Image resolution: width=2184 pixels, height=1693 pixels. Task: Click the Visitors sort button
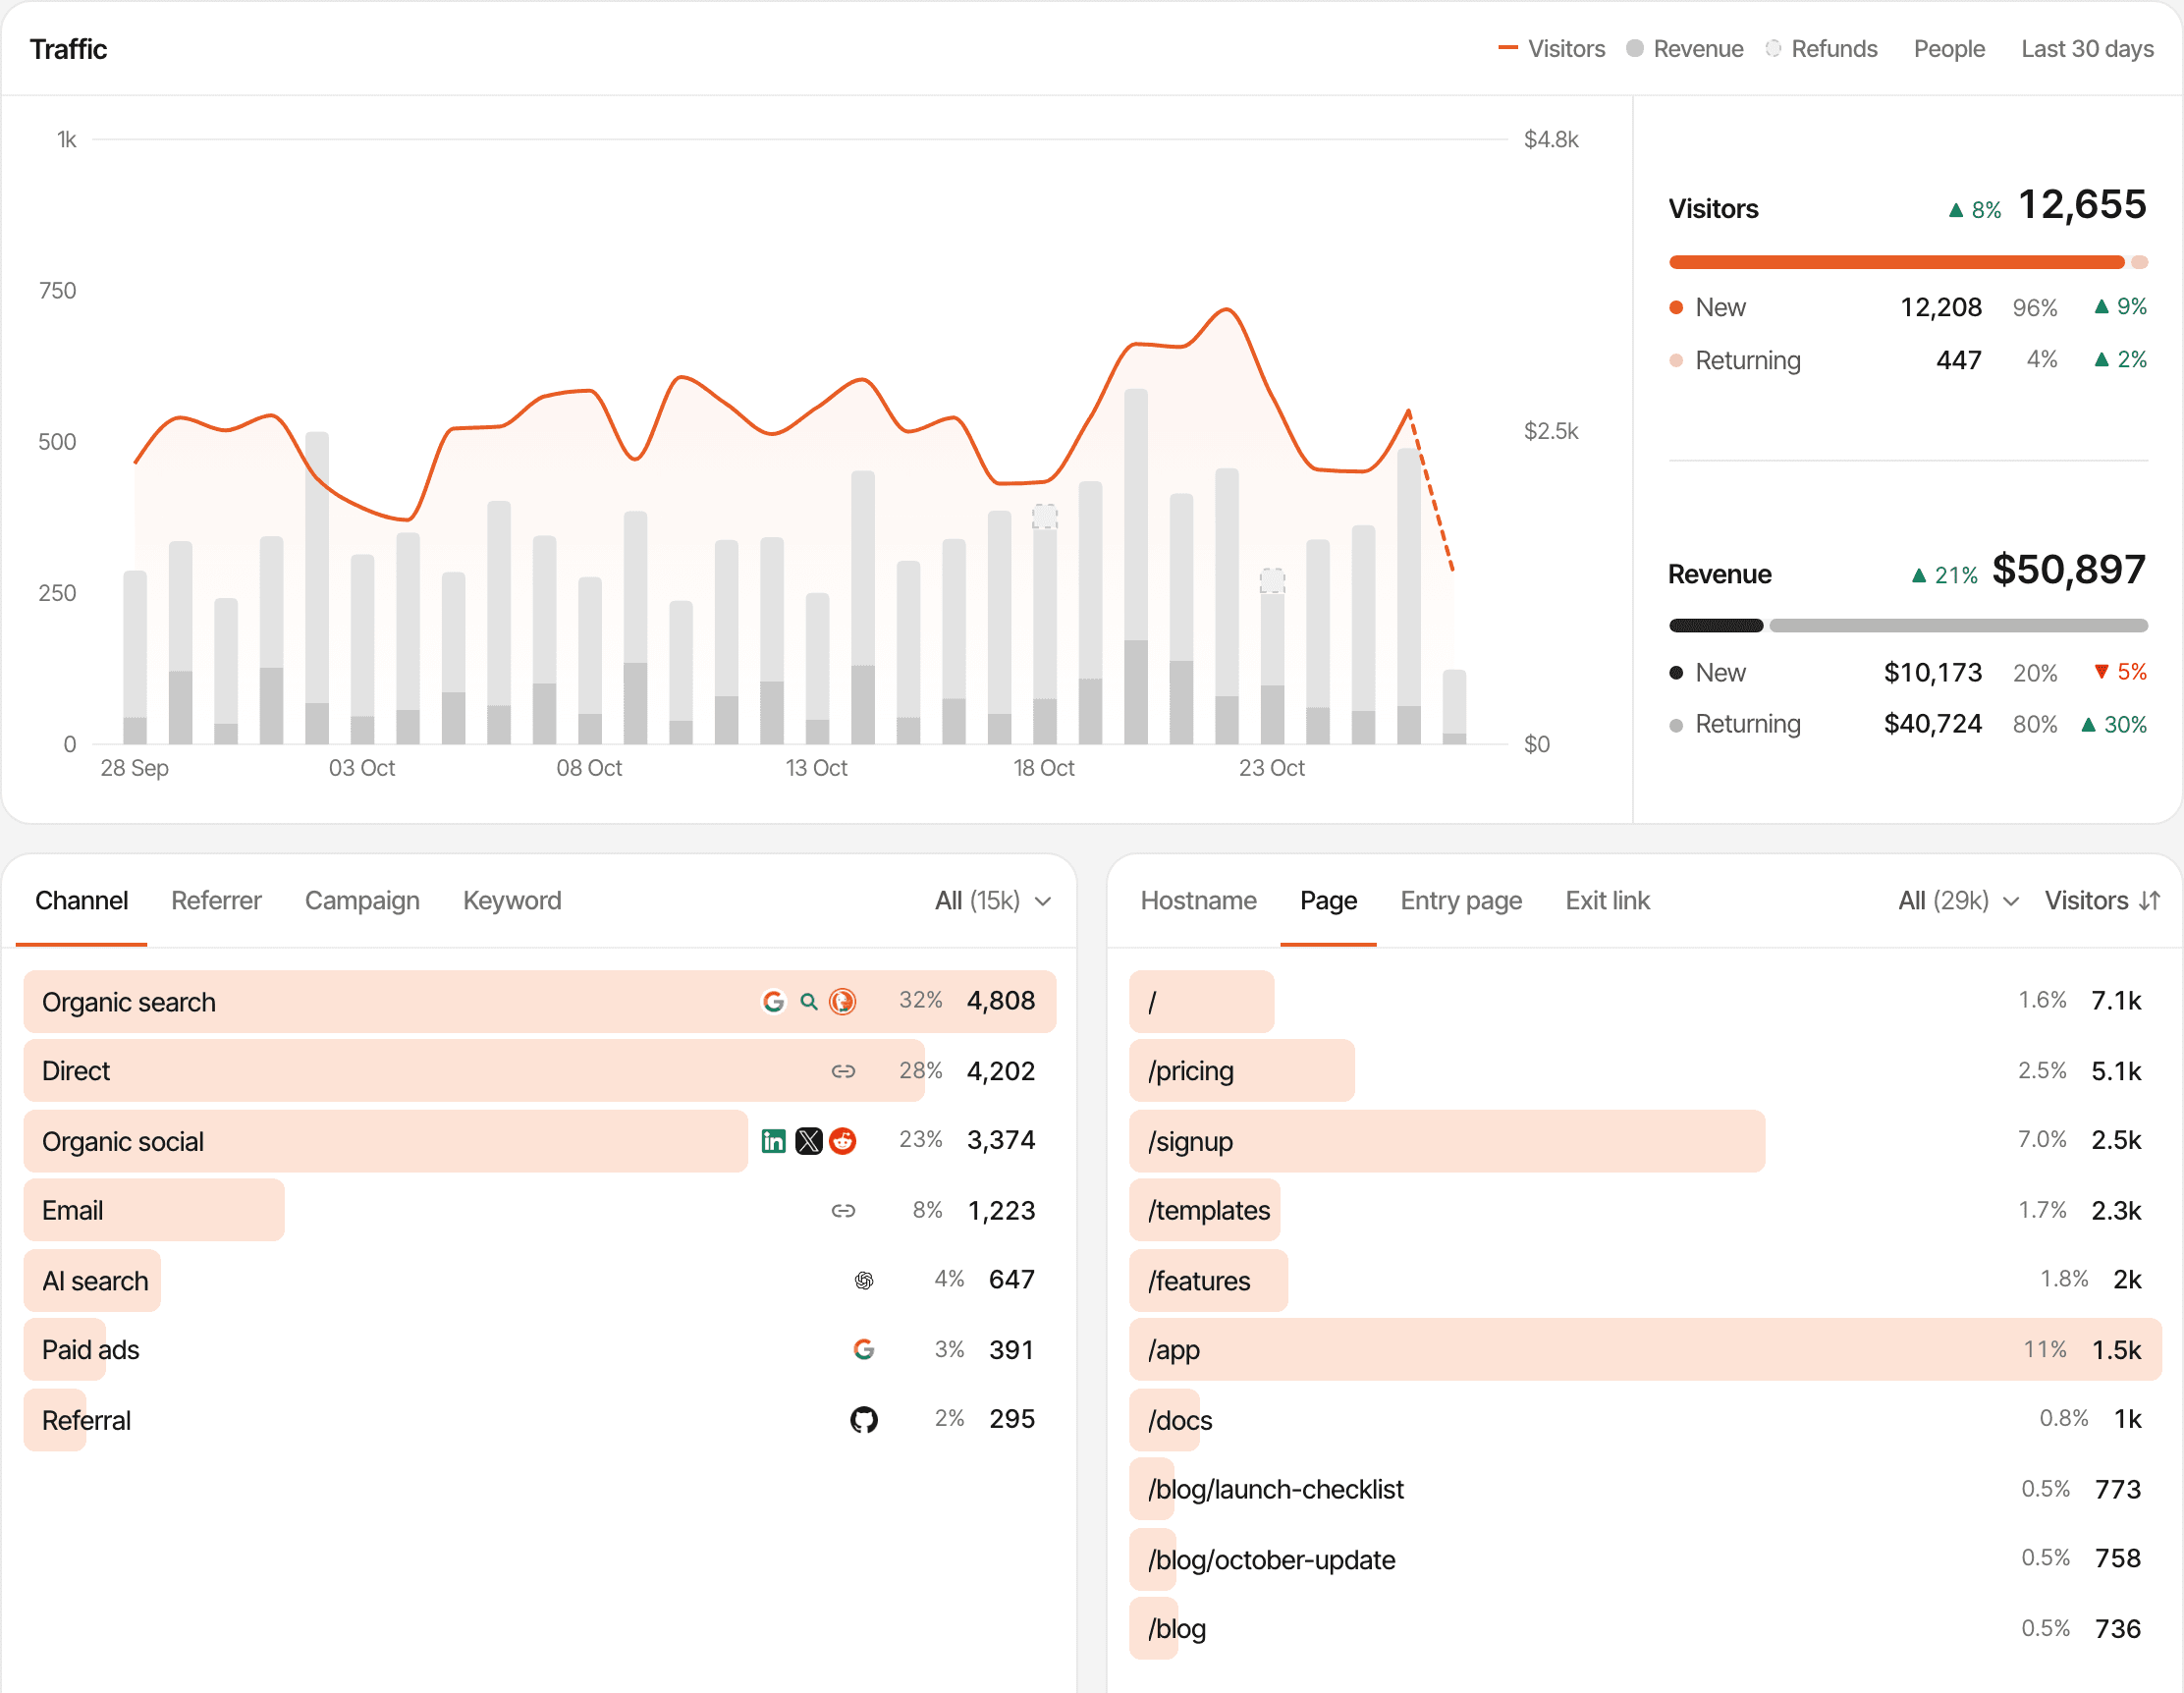click(x=2102, y=901)
